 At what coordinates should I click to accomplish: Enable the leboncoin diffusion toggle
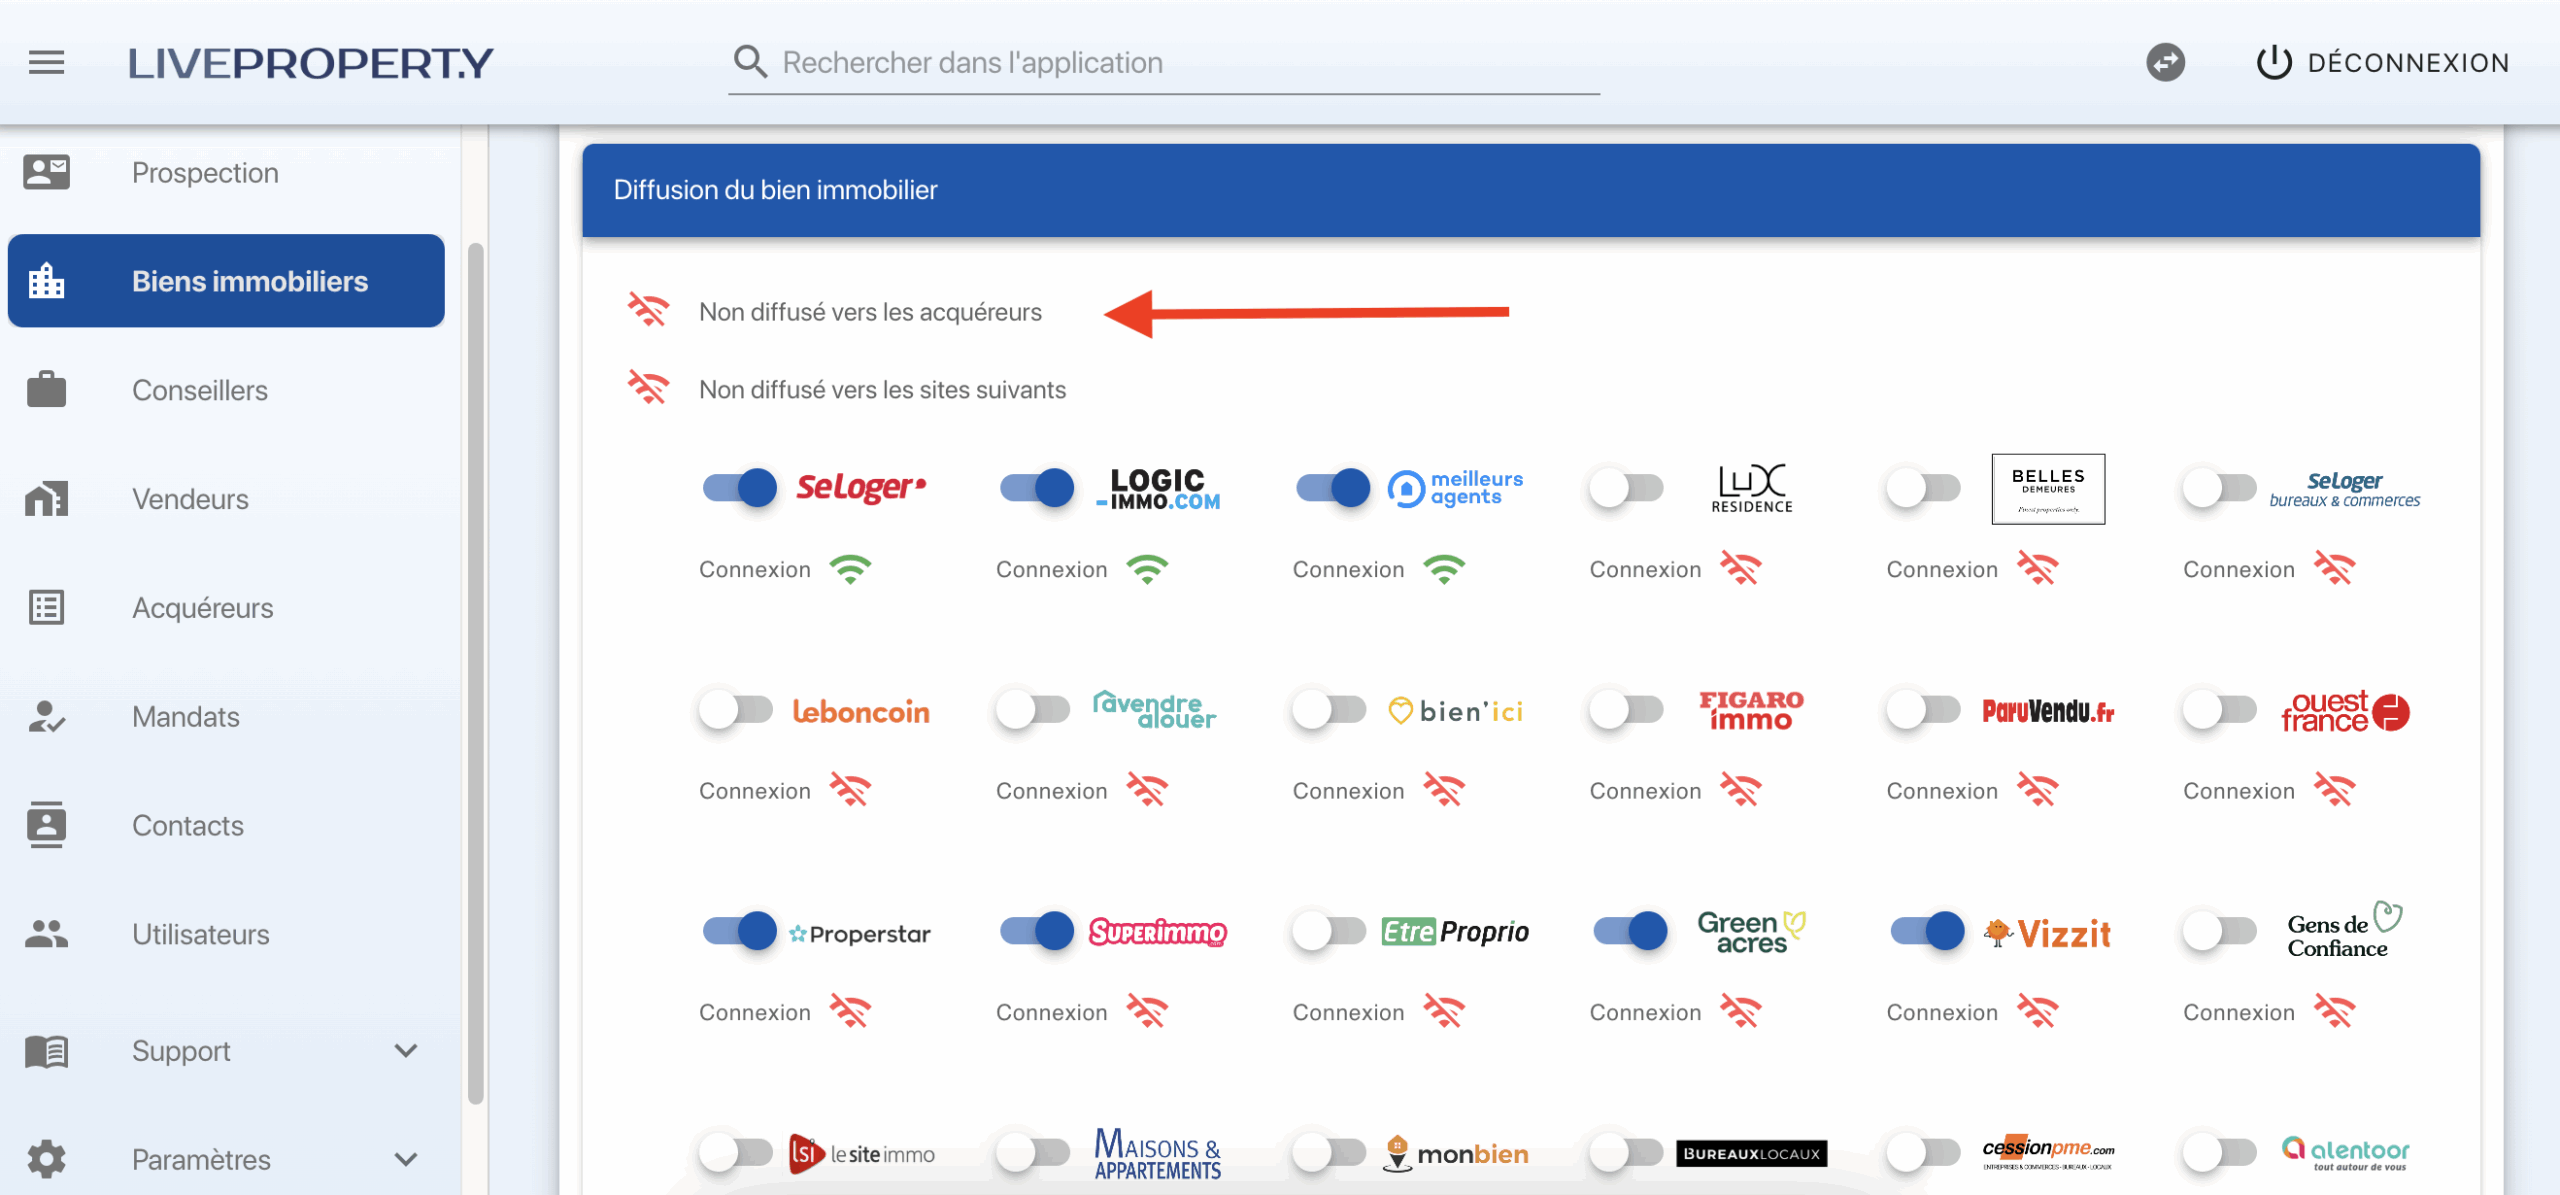pos(735,710)
